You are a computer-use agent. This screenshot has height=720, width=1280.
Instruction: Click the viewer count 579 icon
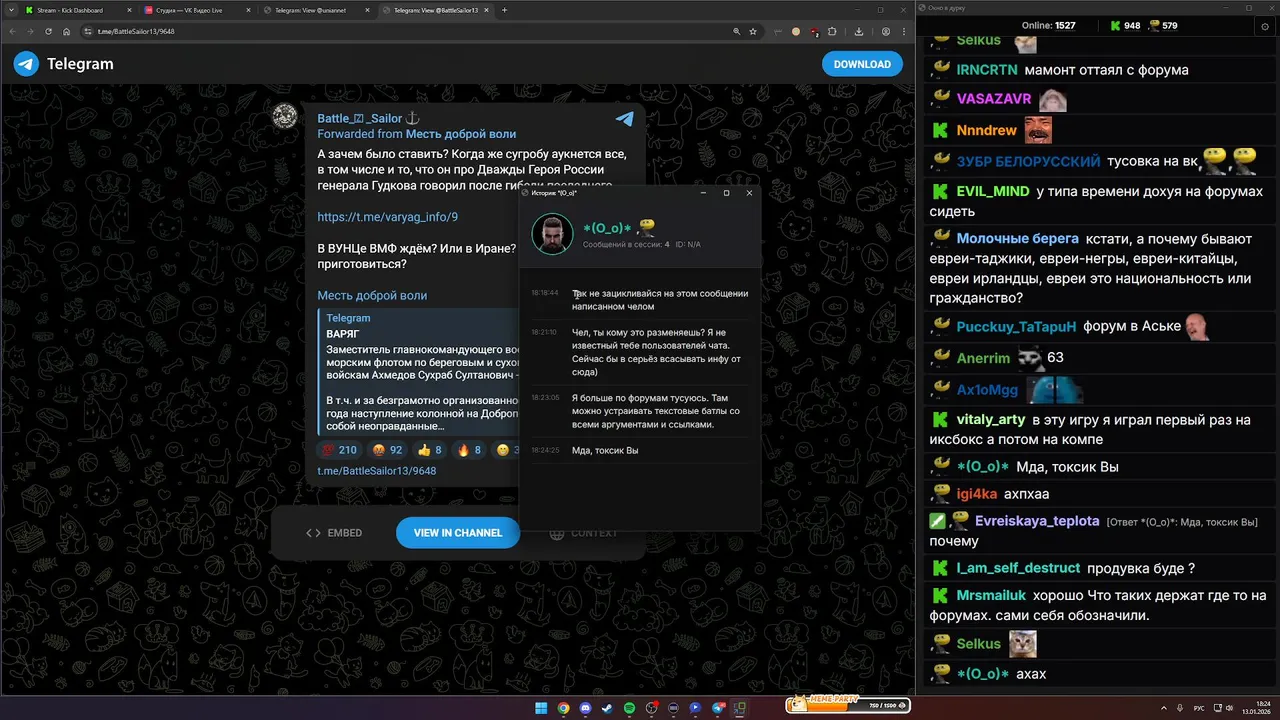pos(1162,26)
